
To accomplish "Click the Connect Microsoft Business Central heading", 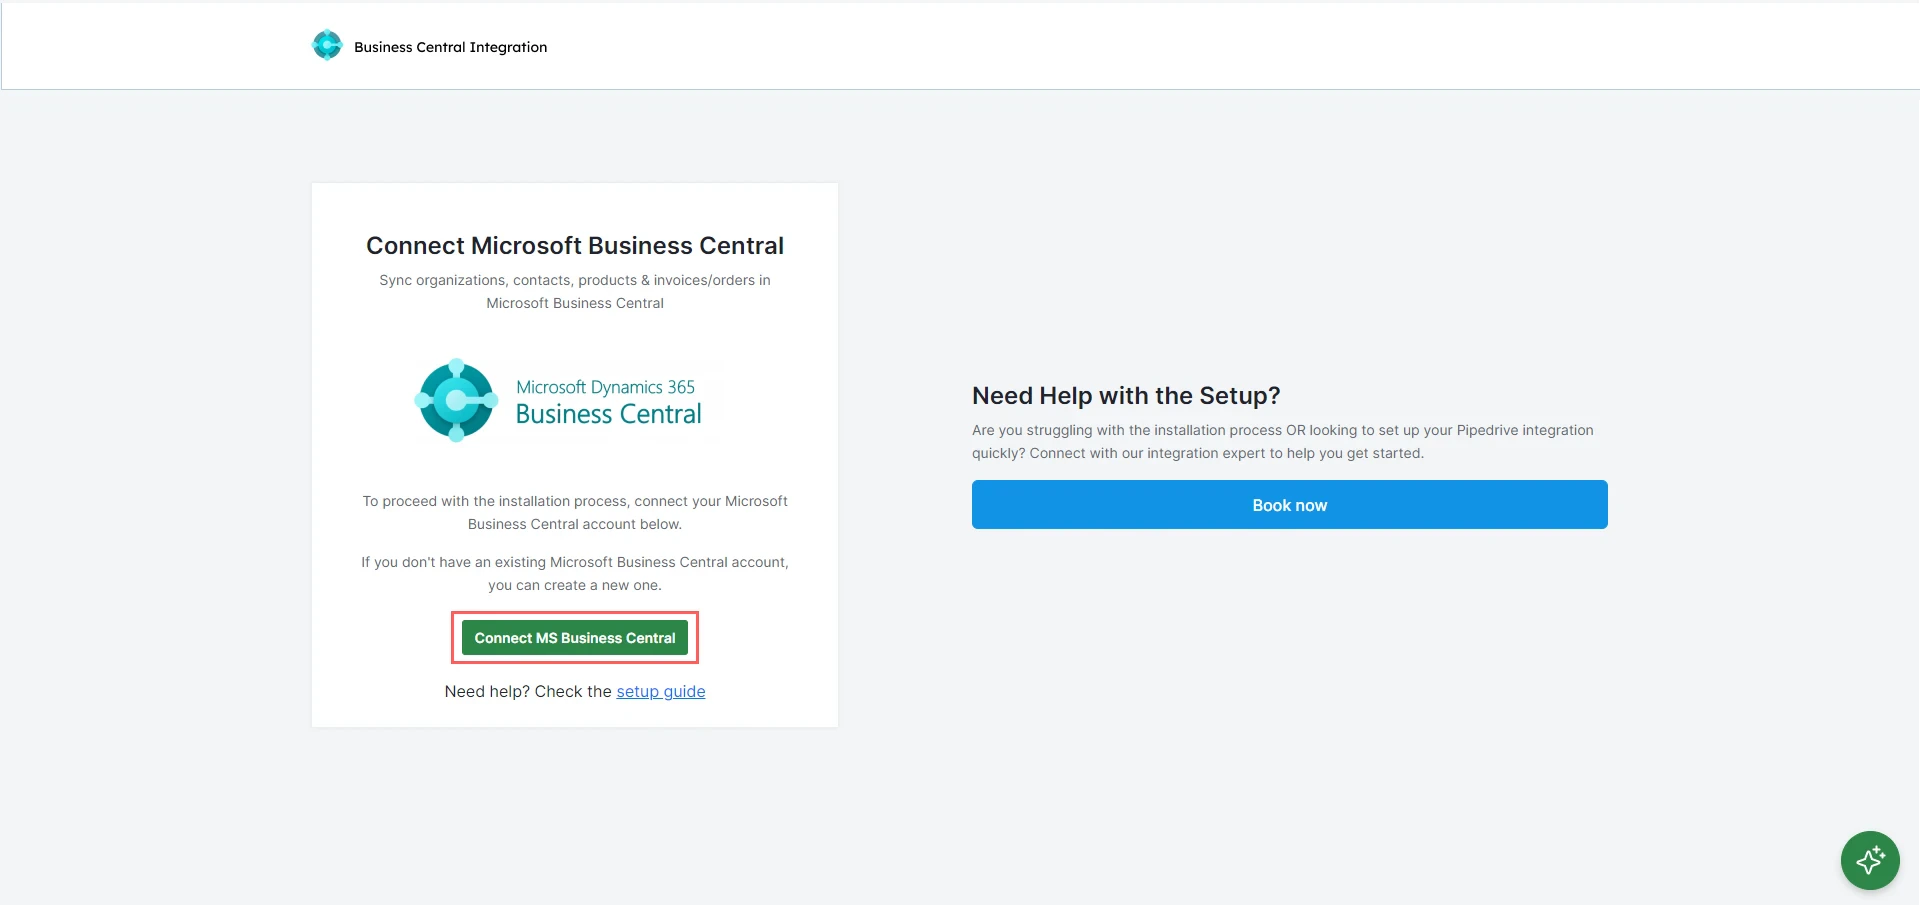I will coord(575,246).
